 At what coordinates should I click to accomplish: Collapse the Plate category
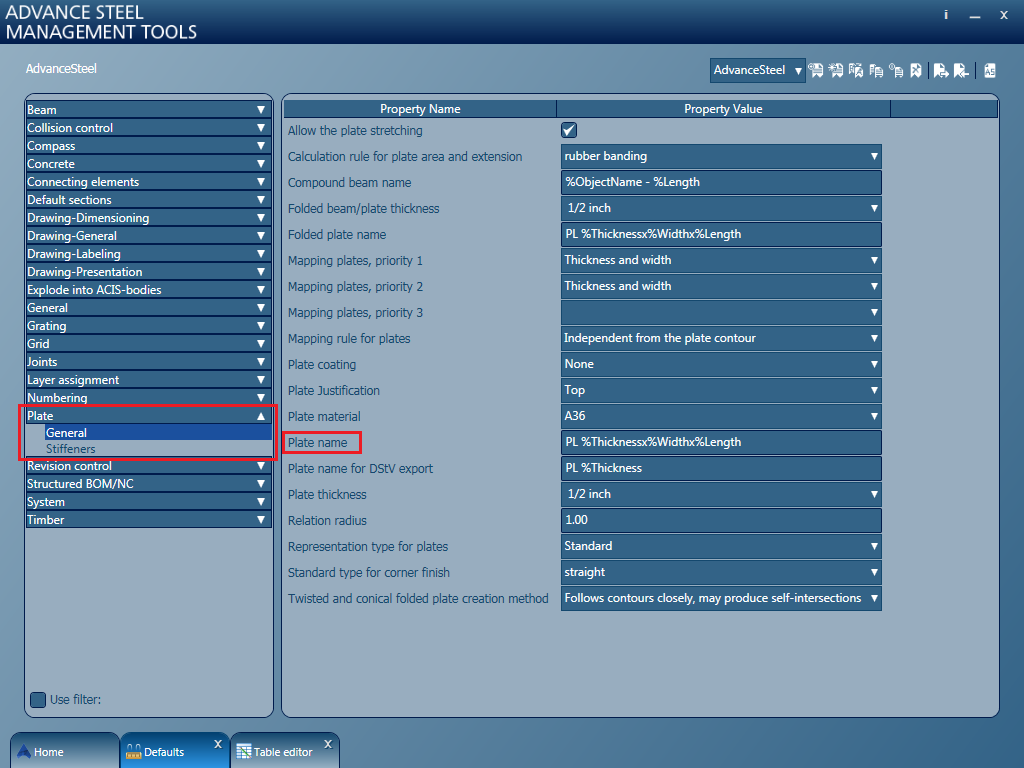(x=148, y=415)
